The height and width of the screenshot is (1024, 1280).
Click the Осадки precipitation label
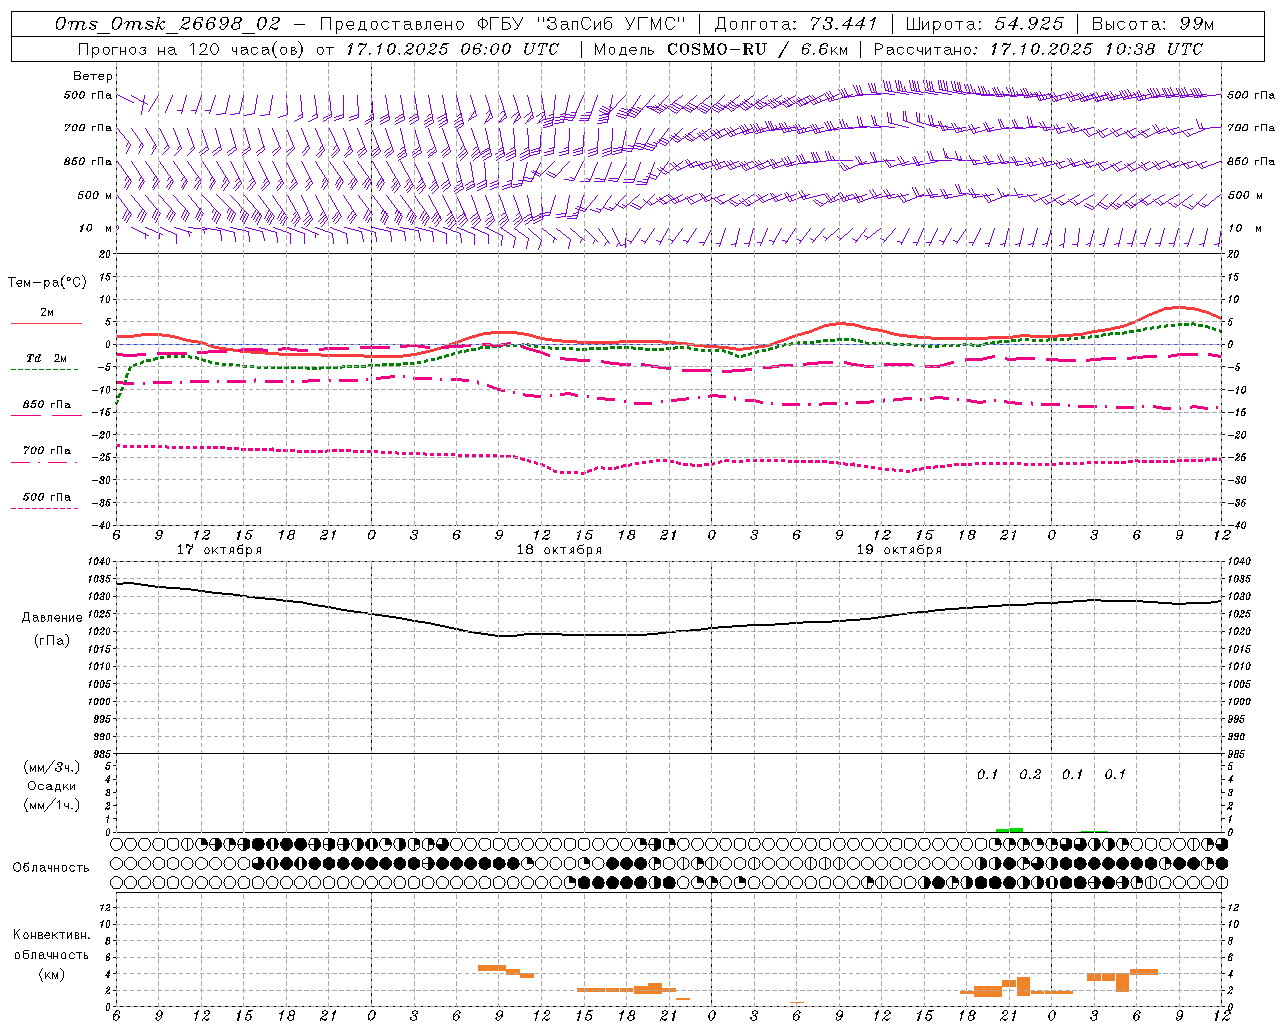click(x=51, y=786)
